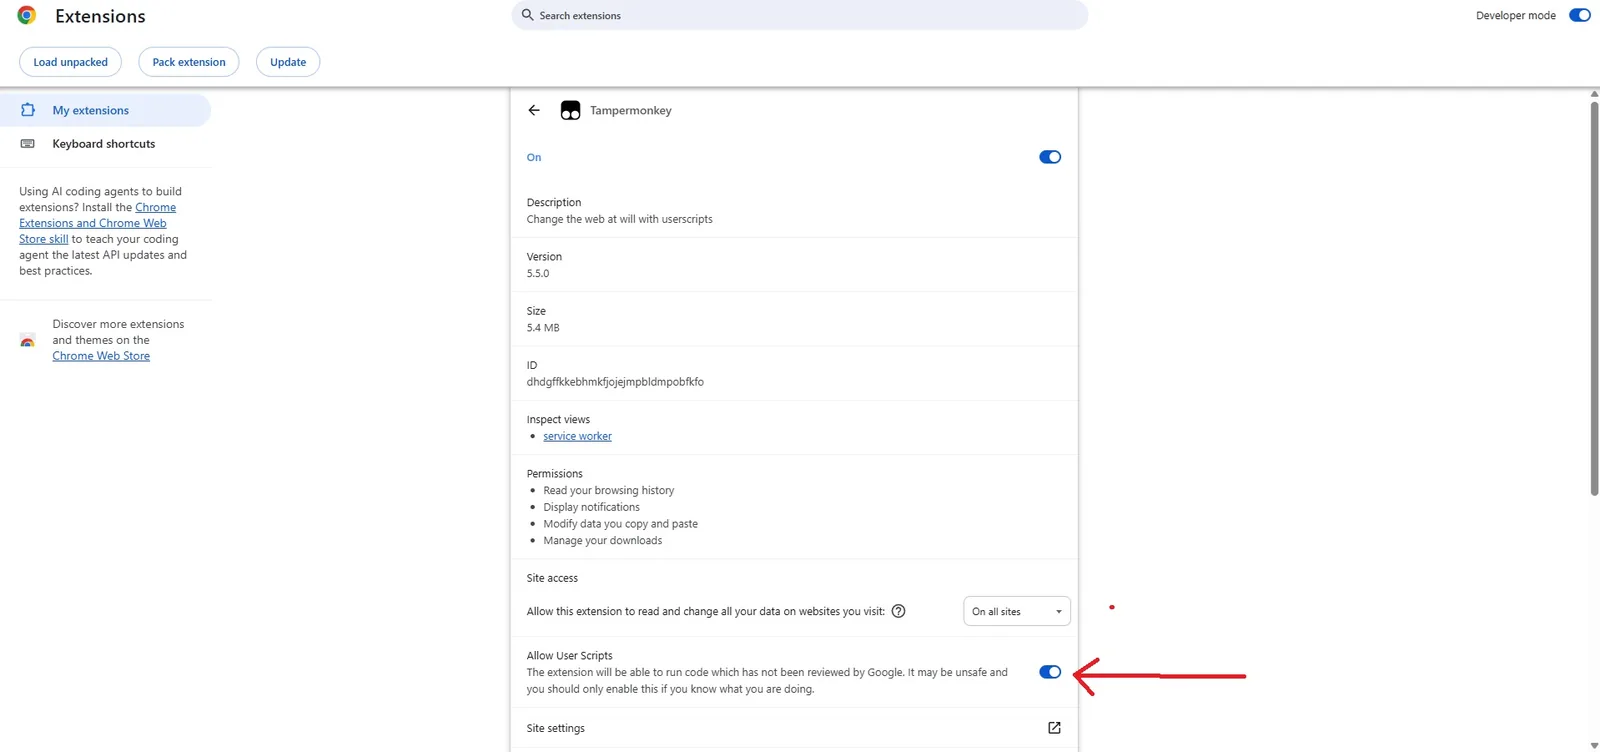Click the magnifier icon in search box

pyautogui.click(x=527, y=15)
